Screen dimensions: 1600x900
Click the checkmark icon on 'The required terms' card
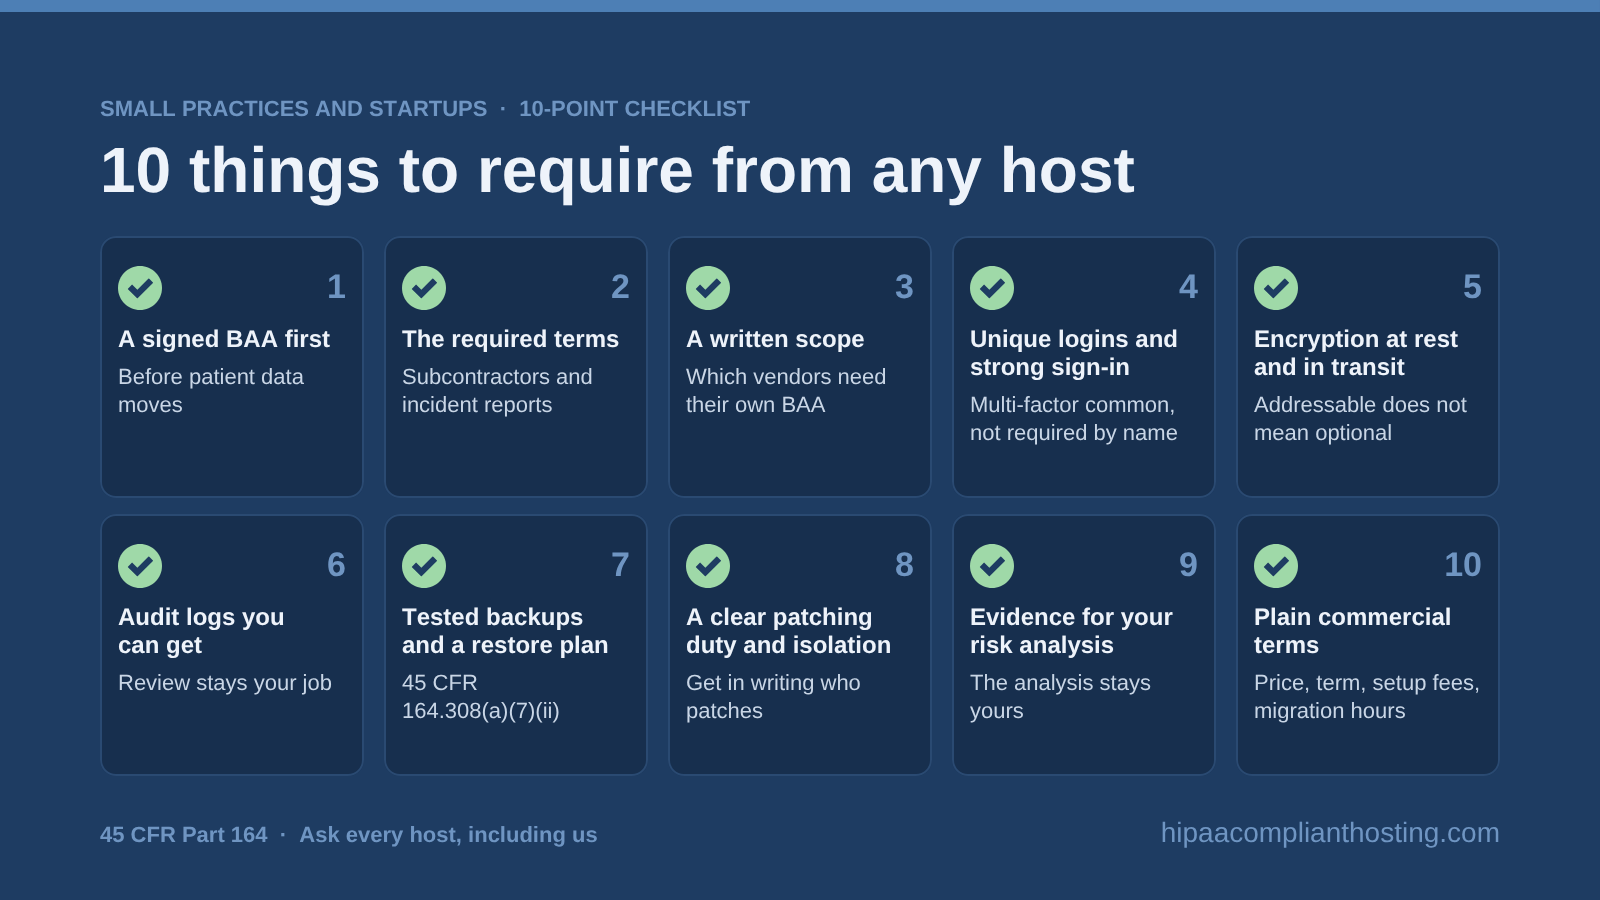pyautogui.click(x=424, y=288)
